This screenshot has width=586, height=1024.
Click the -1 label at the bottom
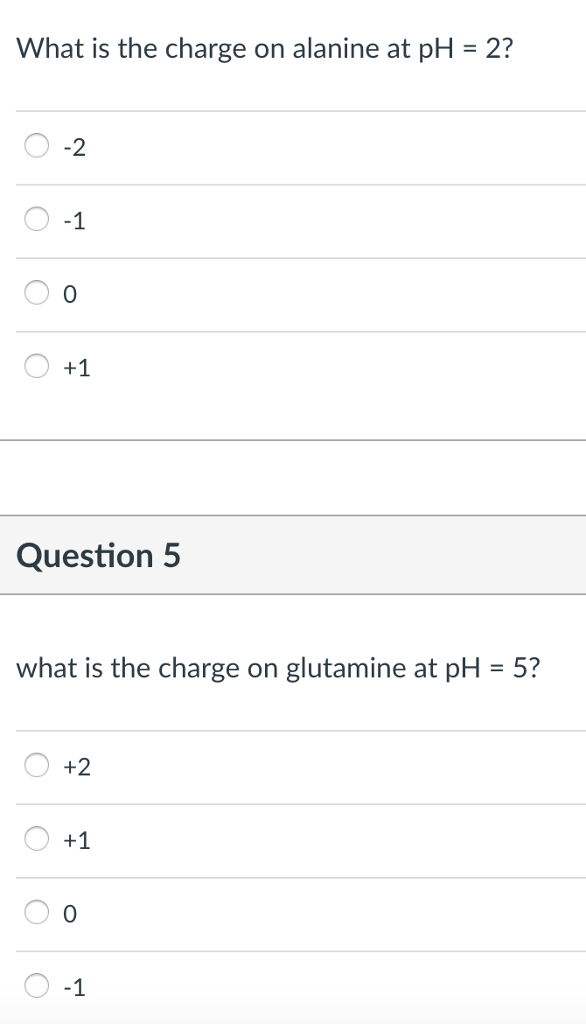72,986
